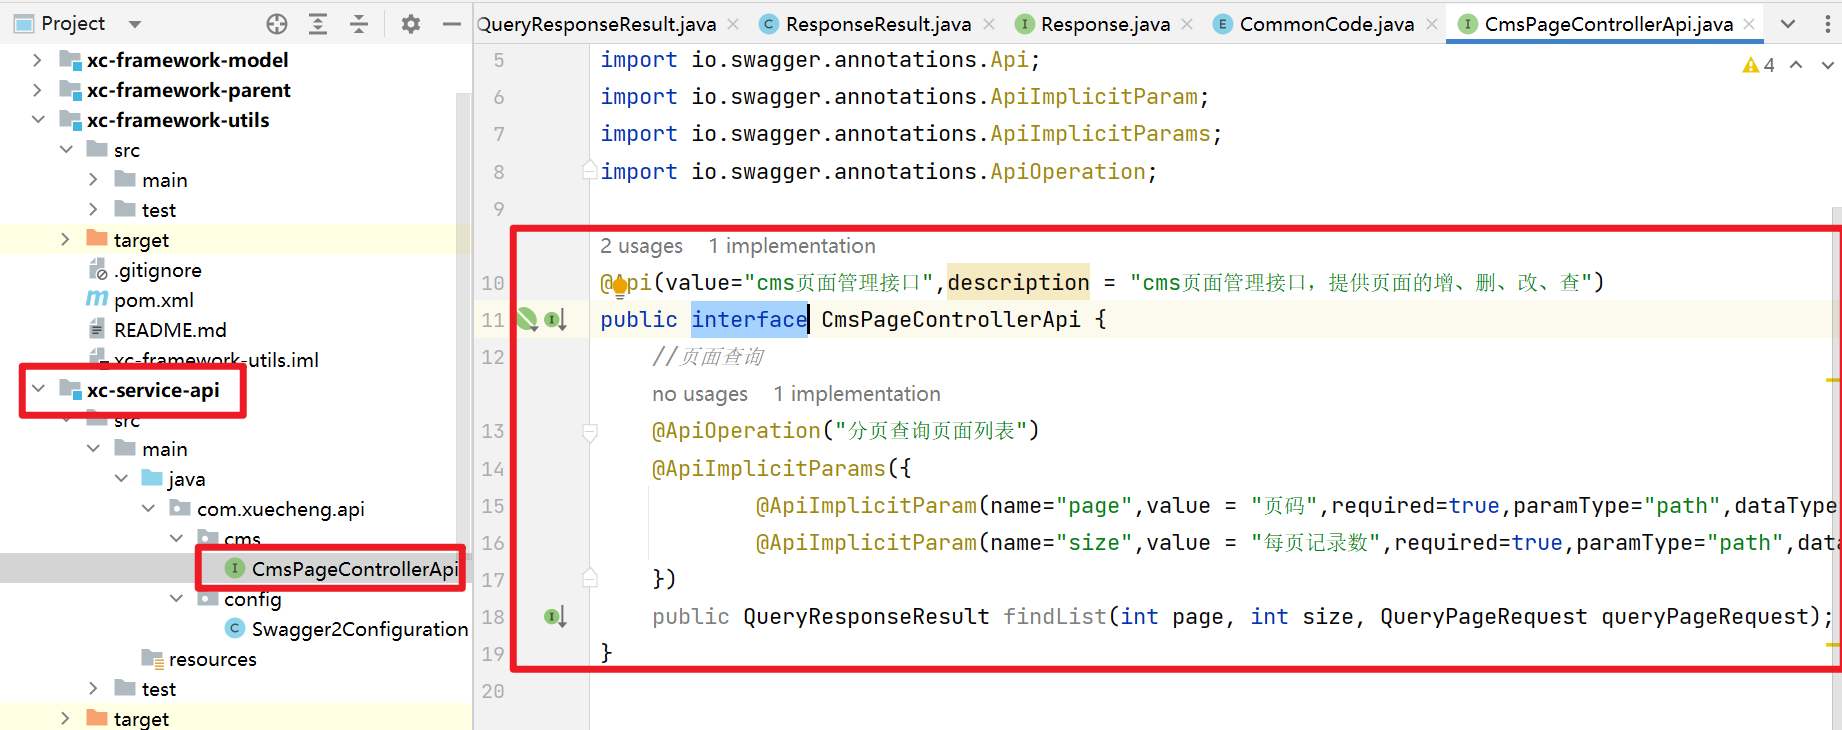Fold the import block at line 8
The width and height of the screenshot is (1842, 730).
point(590,171)
